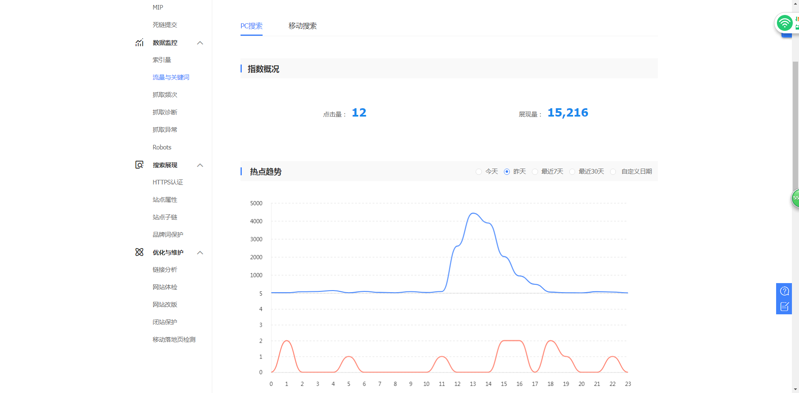Viewport: 799px width, 393px height.
Task: Collapse the 优化与维护 section chevron
Action: point(200,252)
